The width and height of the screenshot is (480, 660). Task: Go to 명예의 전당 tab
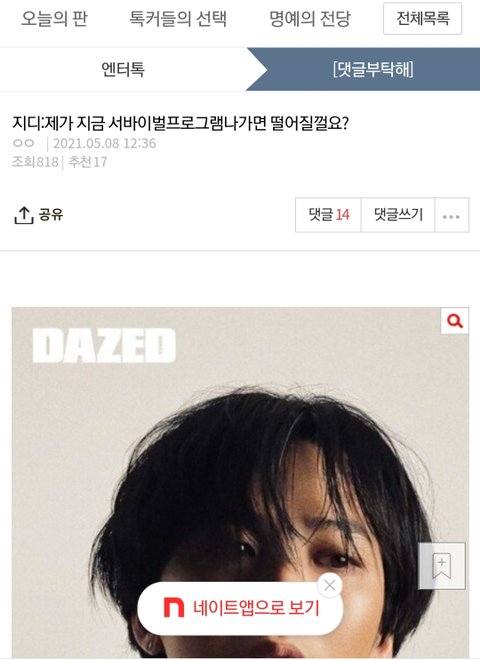310,19
